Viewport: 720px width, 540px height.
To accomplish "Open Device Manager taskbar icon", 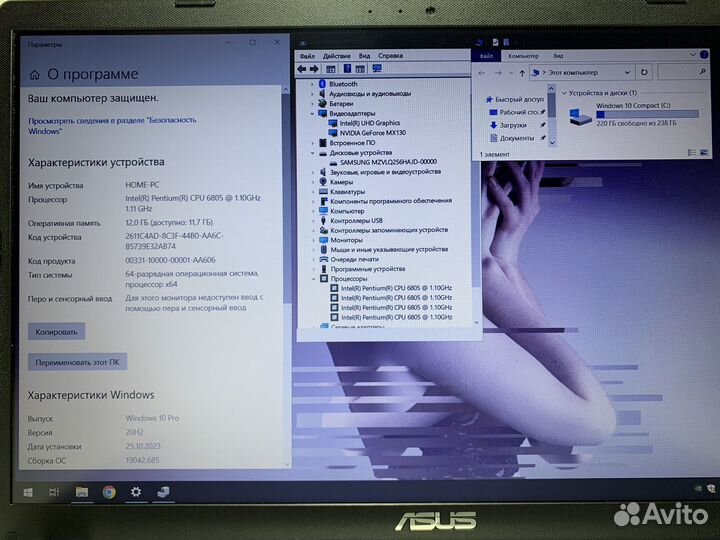I will tap(163, 492).
